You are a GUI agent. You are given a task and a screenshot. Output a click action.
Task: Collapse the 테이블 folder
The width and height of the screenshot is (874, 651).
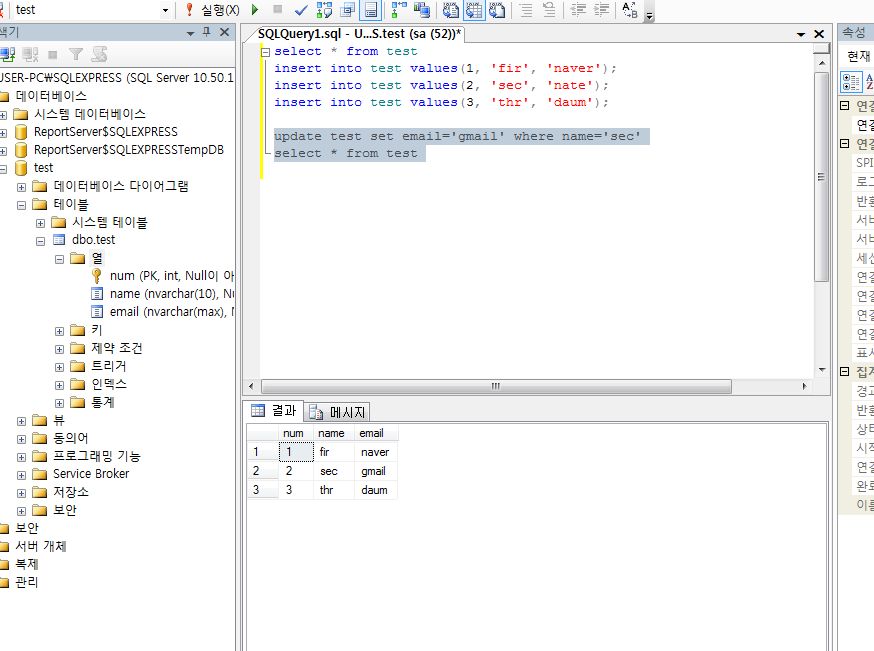[x=21, y=205]
